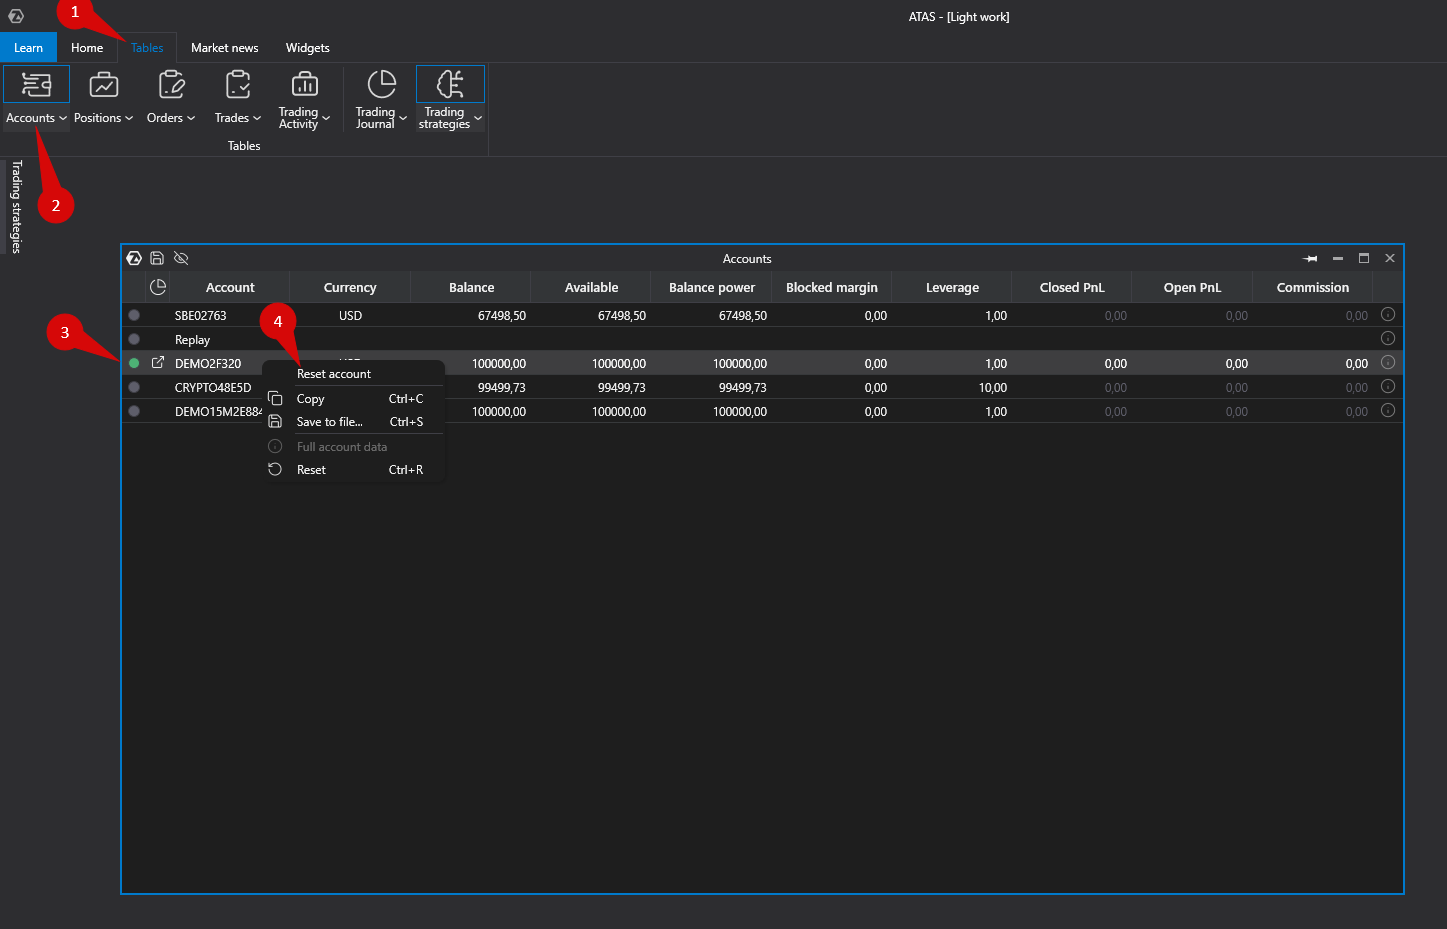The image size is (1447, 929).
Task: Show info for the SBE02763 account row
Action: pos(1388,315)
